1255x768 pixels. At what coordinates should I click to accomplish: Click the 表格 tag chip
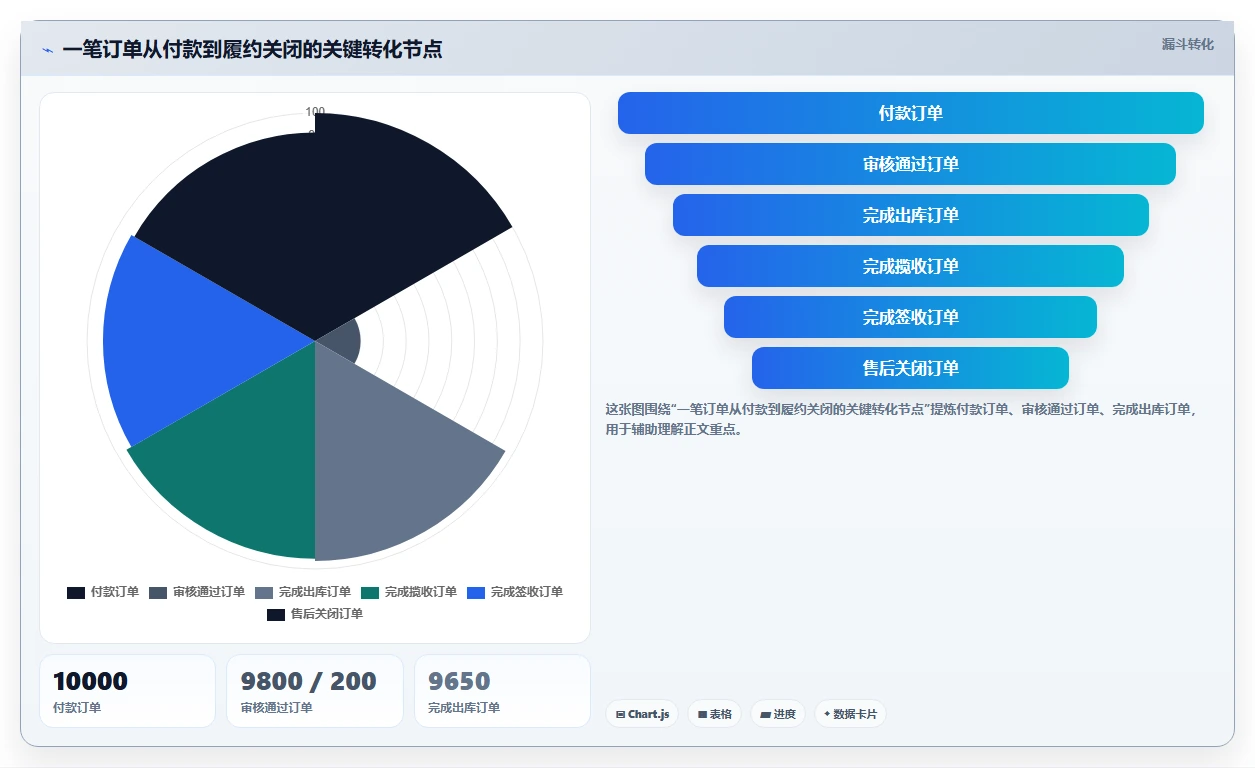pyautogui.click(x=714, y=714)
